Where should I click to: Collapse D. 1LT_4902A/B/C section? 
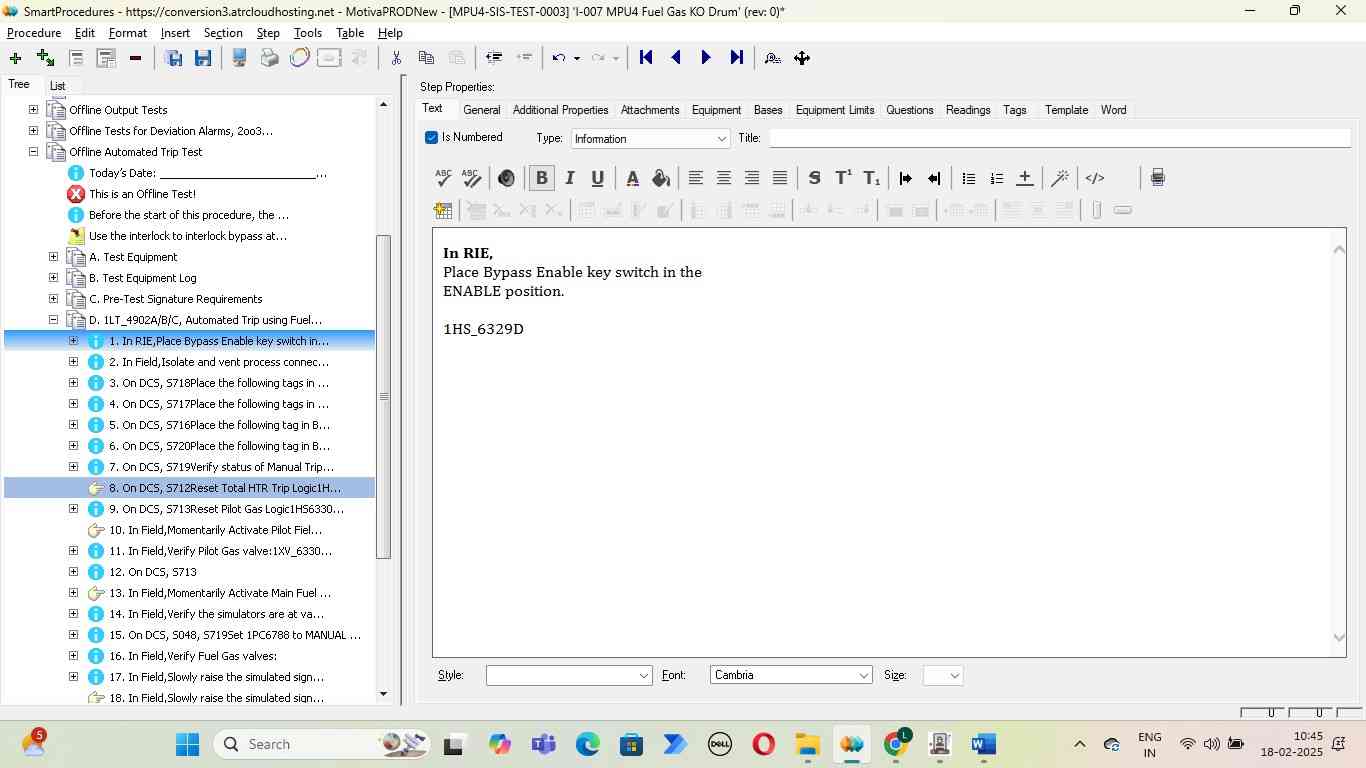coord(53,320)
